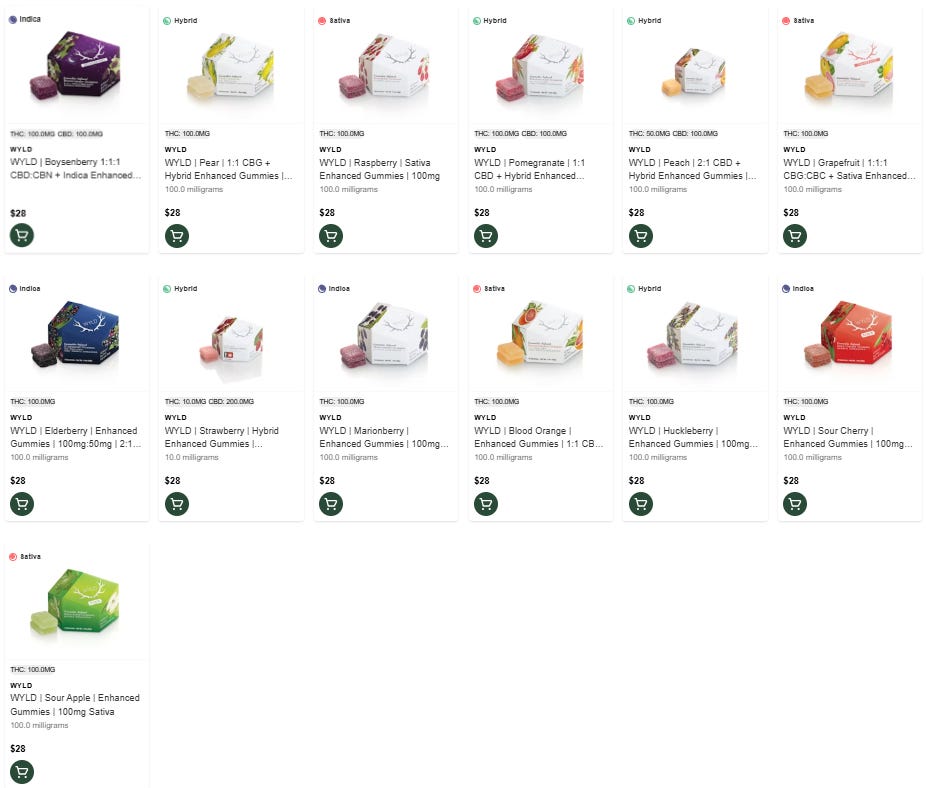
Task: Add Grapefruit gummies to cart
Action: point(795,236)
